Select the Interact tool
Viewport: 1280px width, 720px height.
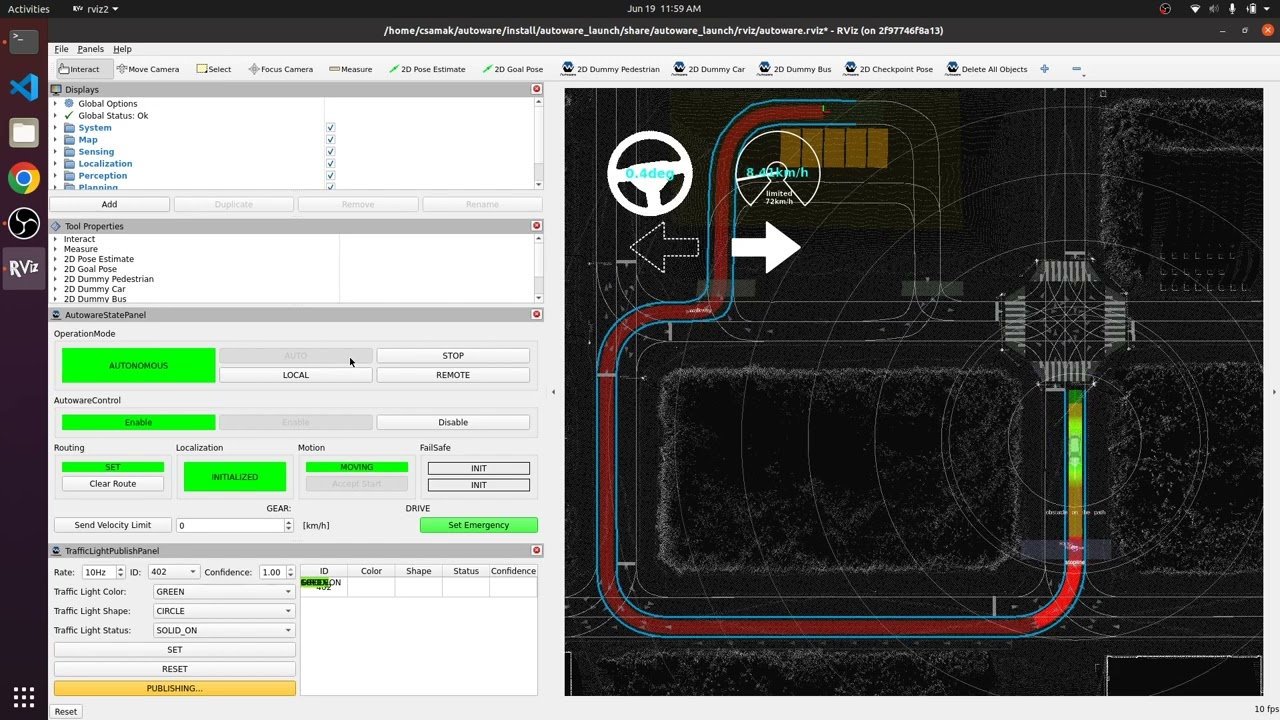click(79, 69)
